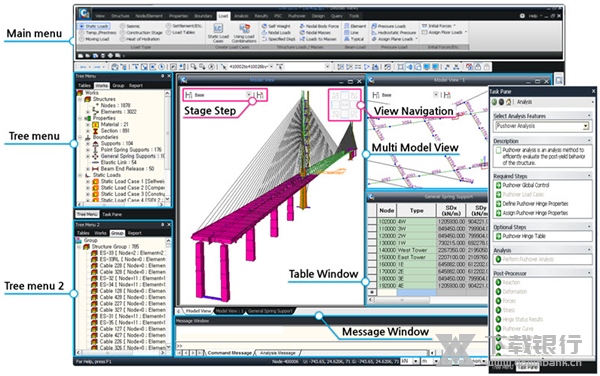Viewport: 600px width, 376px height.
Task: Select the Self Weight load icon
Action: [x=264, y=26]
